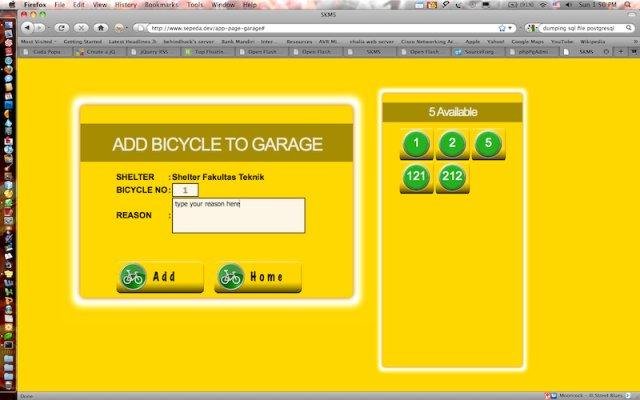
Task: Switch to the SourceForg tab
Action: point(478,52)
